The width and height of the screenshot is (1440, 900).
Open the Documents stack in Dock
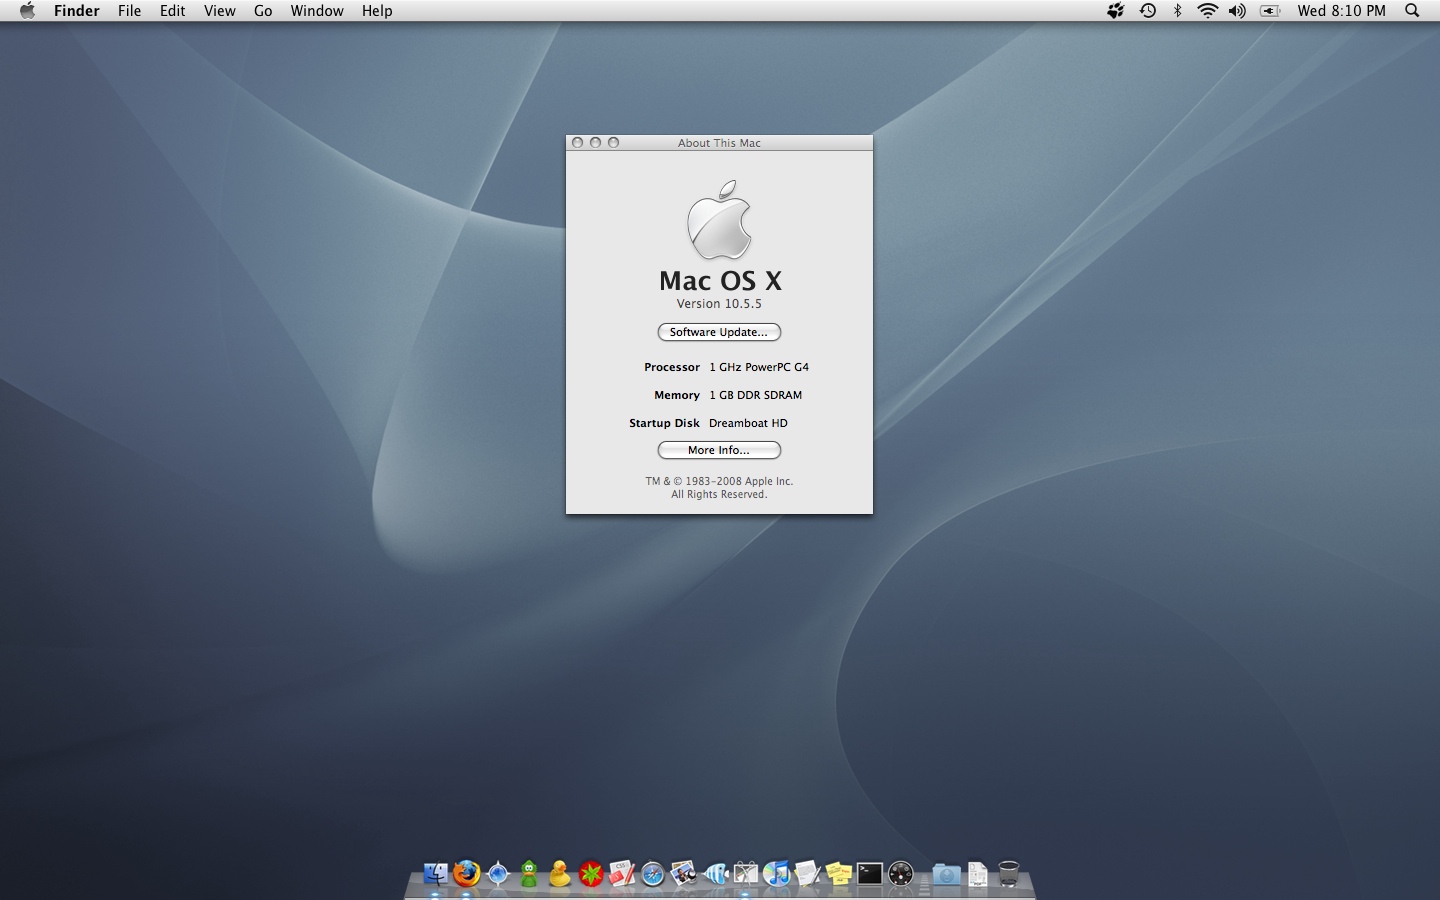(x=977, y=874)
